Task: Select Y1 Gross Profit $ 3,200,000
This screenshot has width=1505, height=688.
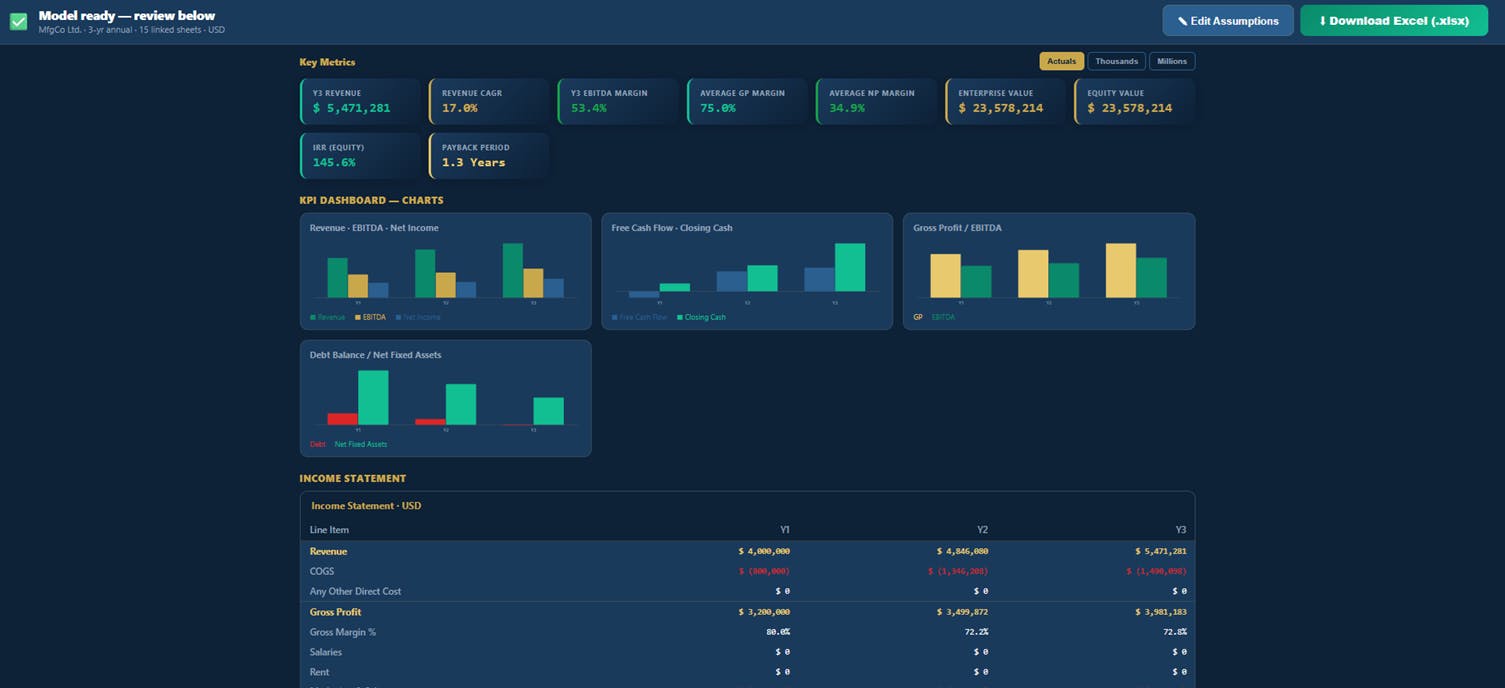Action: (x=764, y=612)
